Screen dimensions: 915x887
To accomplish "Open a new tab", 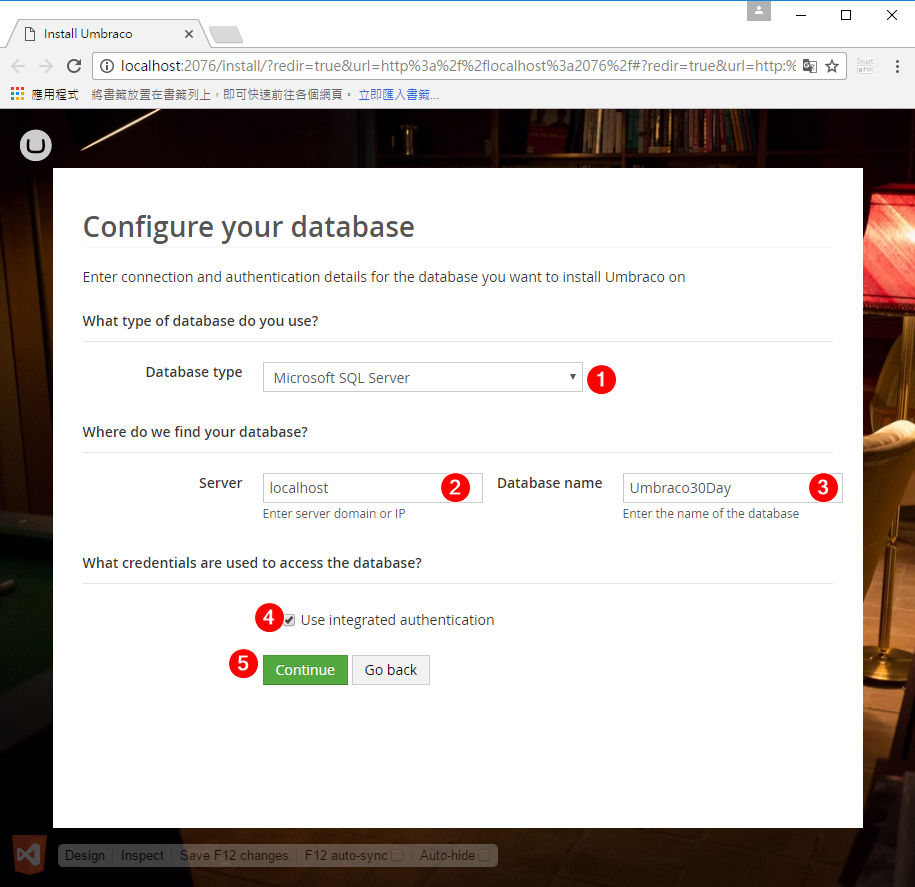I will coord(226,34).
